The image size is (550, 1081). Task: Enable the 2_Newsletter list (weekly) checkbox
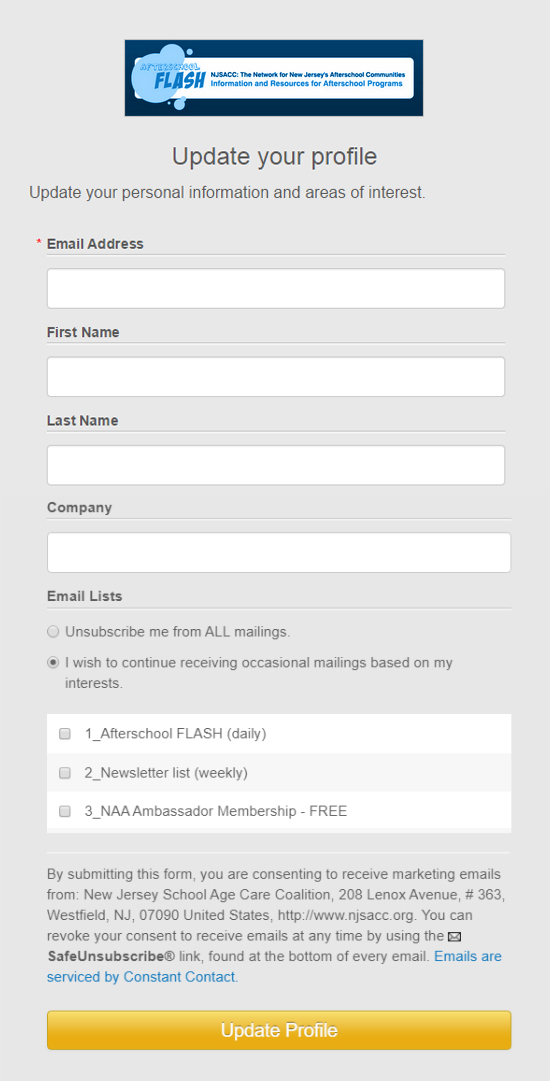[65, 774]
